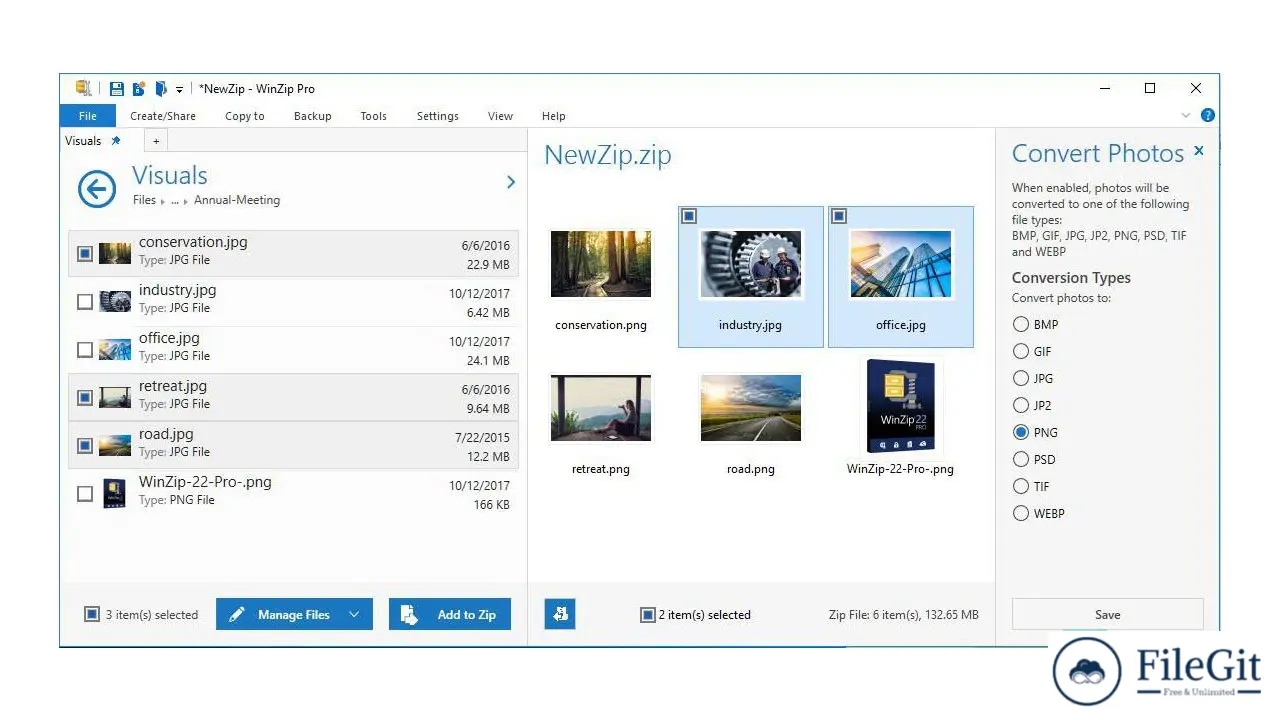Click the blue help question mark icon

pyautogui.click(x=1207, y=116)
